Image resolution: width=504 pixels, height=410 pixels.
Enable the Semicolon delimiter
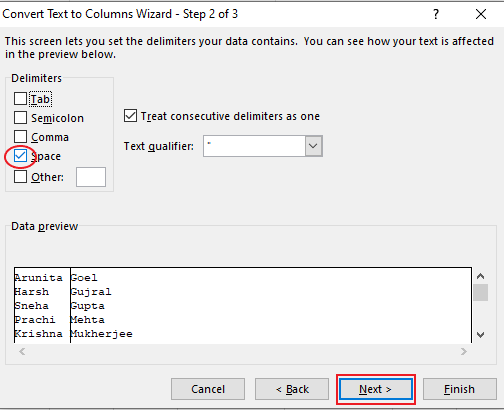point(21,118)
